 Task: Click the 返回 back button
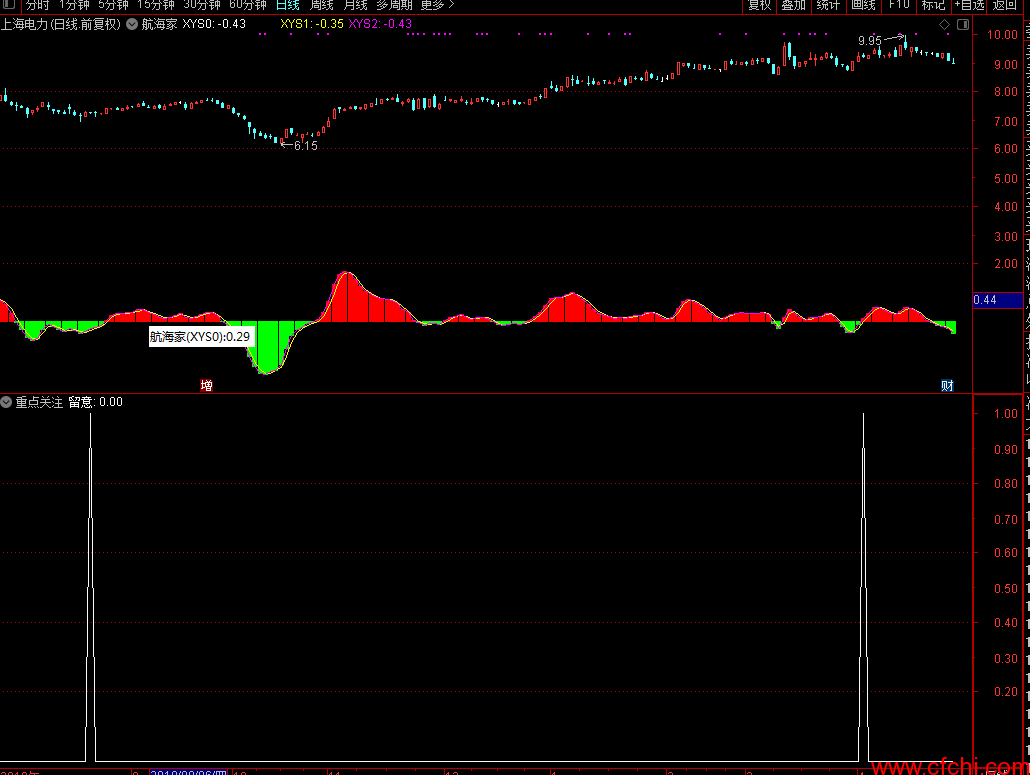pyautogui.click(x=1004, y=5)
